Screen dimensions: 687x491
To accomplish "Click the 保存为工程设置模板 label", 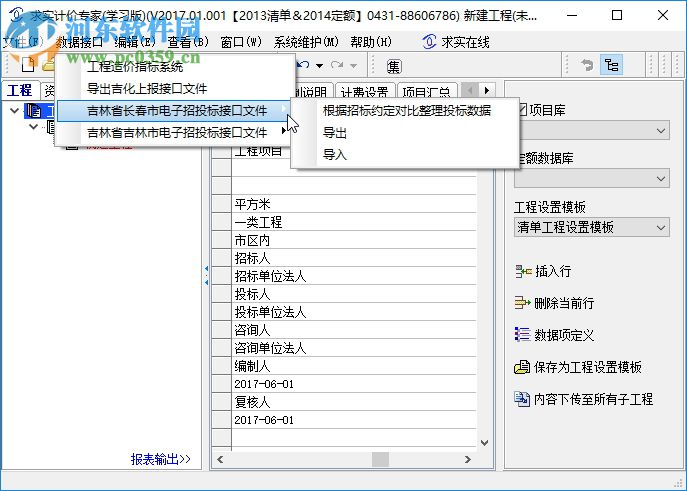I will (588, 367).
